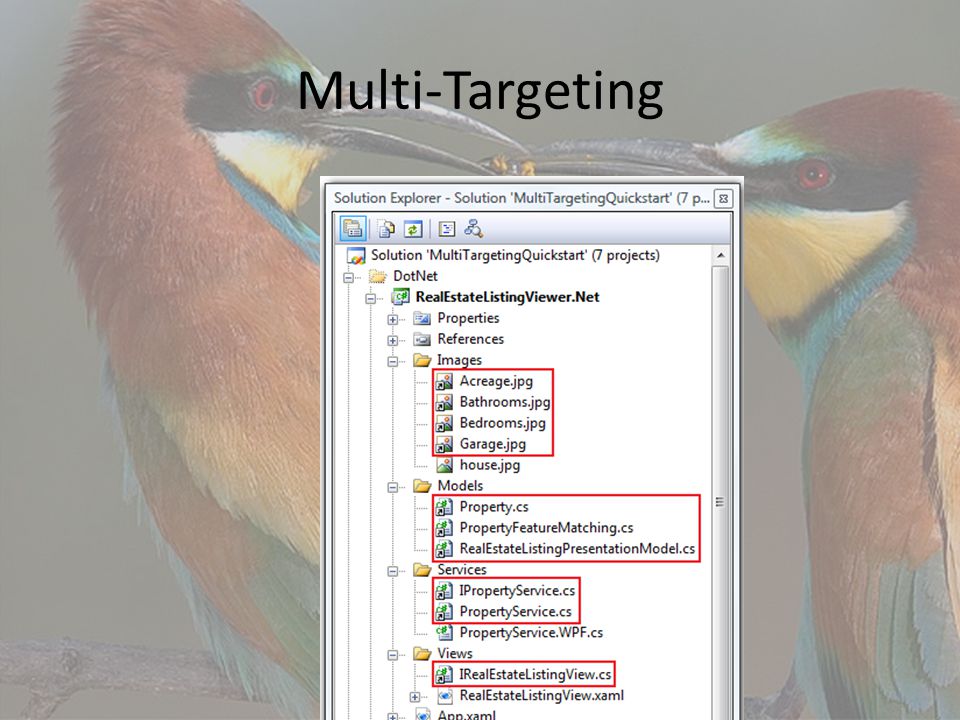Collapse the DotNet solution folder
The image size is (960, 720).
348,277
